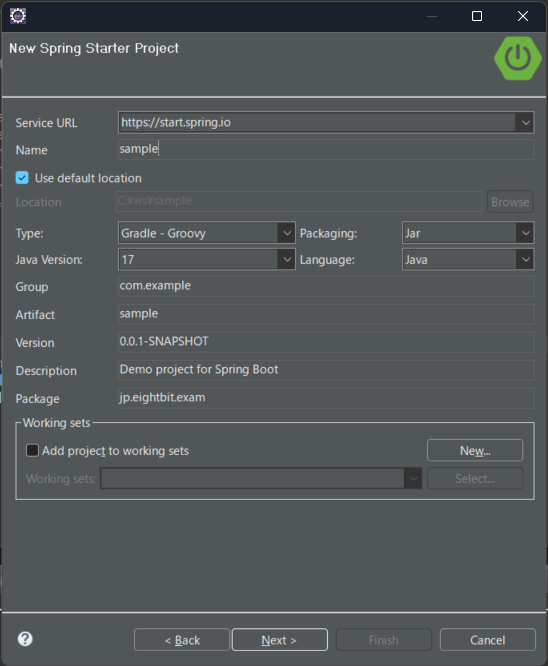Click New... to create a working set
This screenshot has height=666, width=548.
click(x=475, y=450)
